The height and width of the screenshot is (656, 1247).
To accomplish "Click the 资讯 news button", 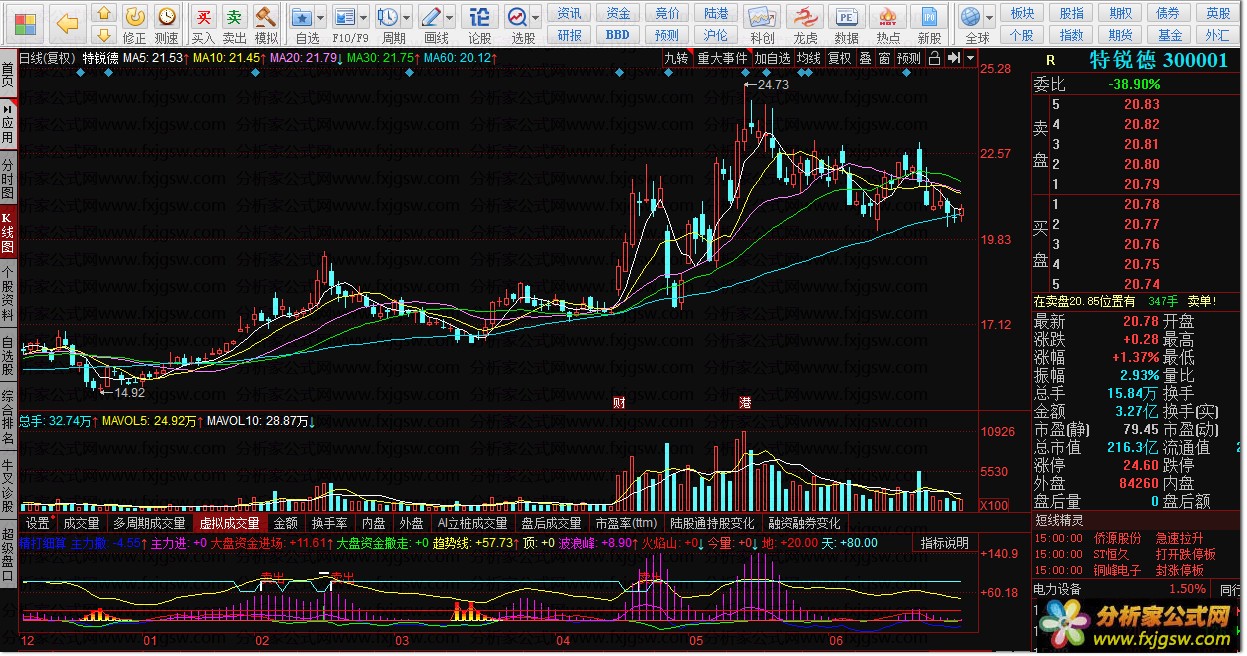I will [x=569, y=13].
